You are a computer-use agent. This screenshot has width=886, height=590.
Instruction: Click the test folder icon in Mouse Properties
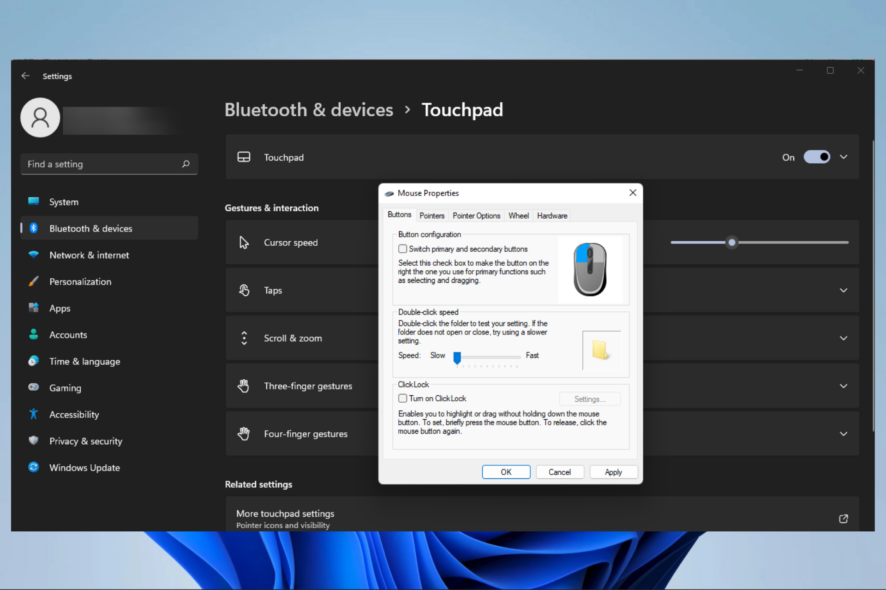point(600,350)
